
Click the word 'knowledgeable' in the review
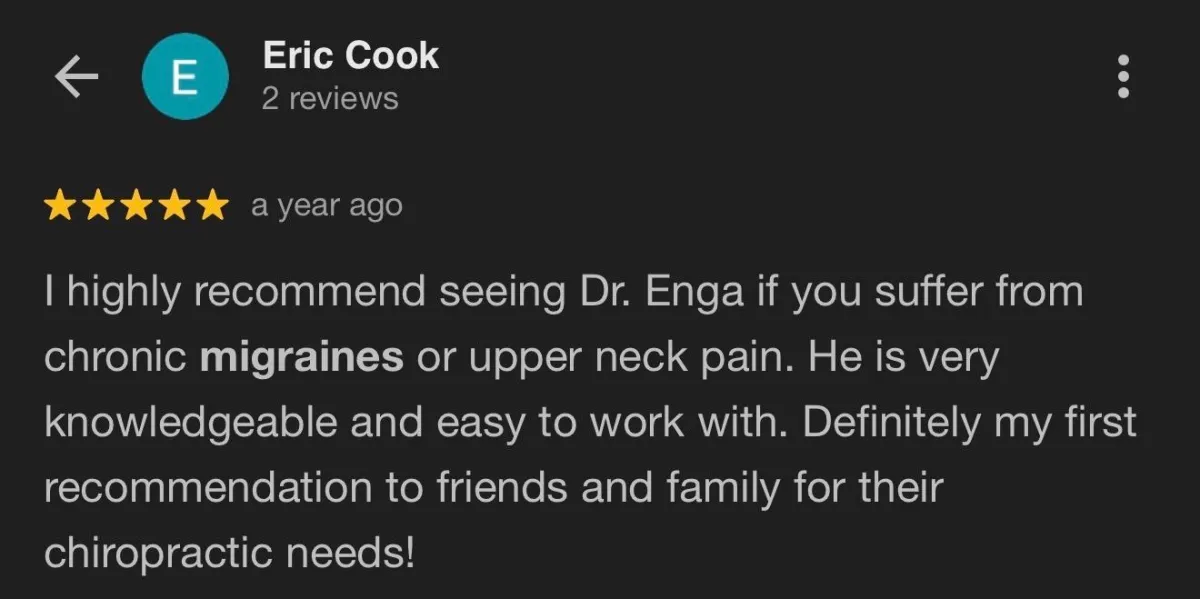coord(191,424)
